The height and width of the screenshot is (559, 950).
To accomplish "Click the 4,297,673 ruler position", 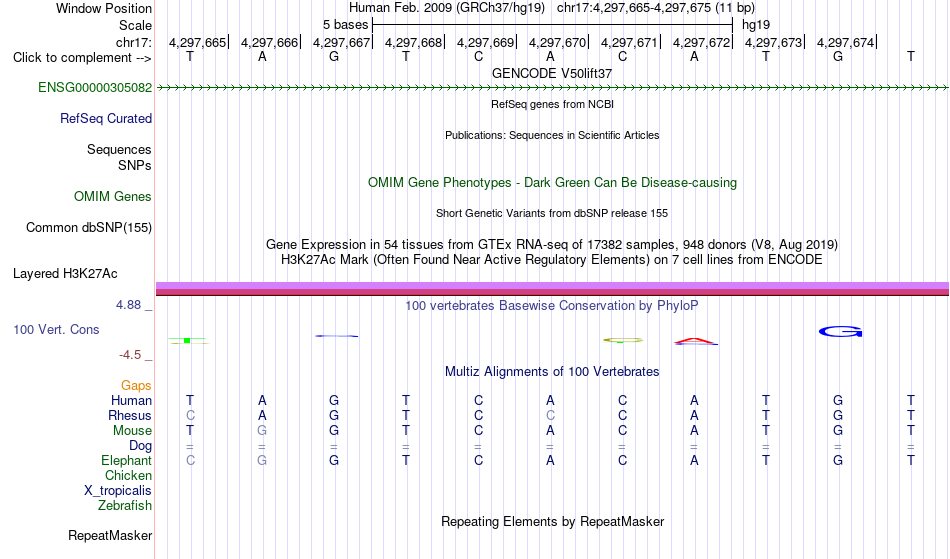I will point(773,42).
